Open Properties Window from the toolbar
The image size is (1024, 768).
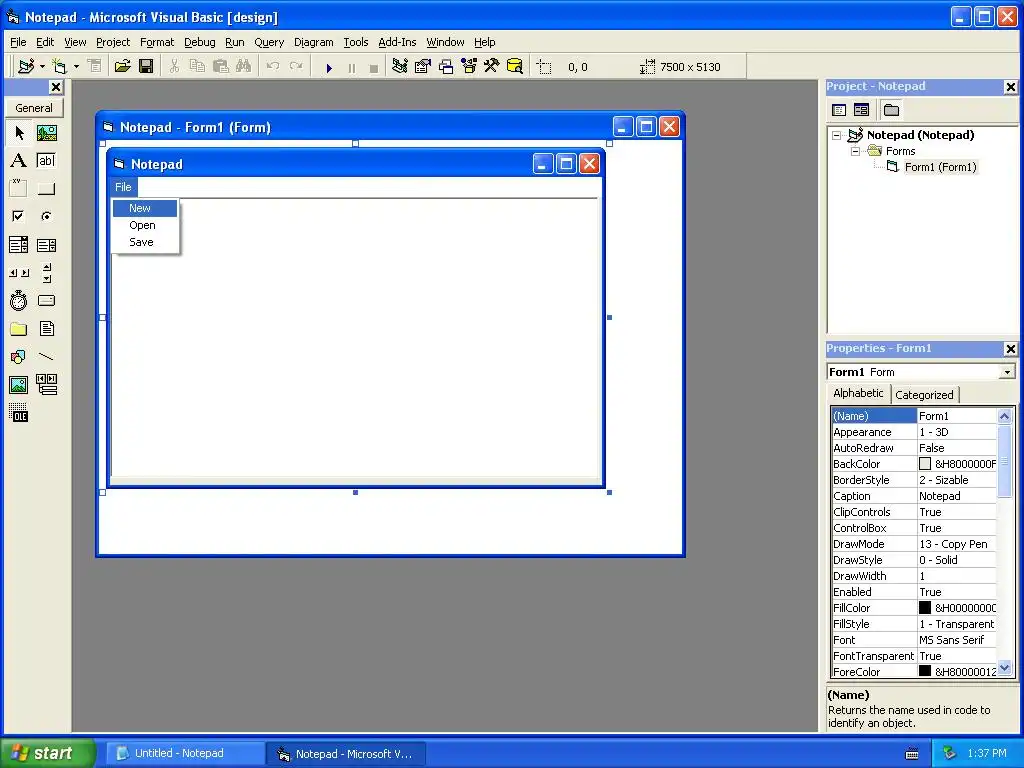[423, 66]
